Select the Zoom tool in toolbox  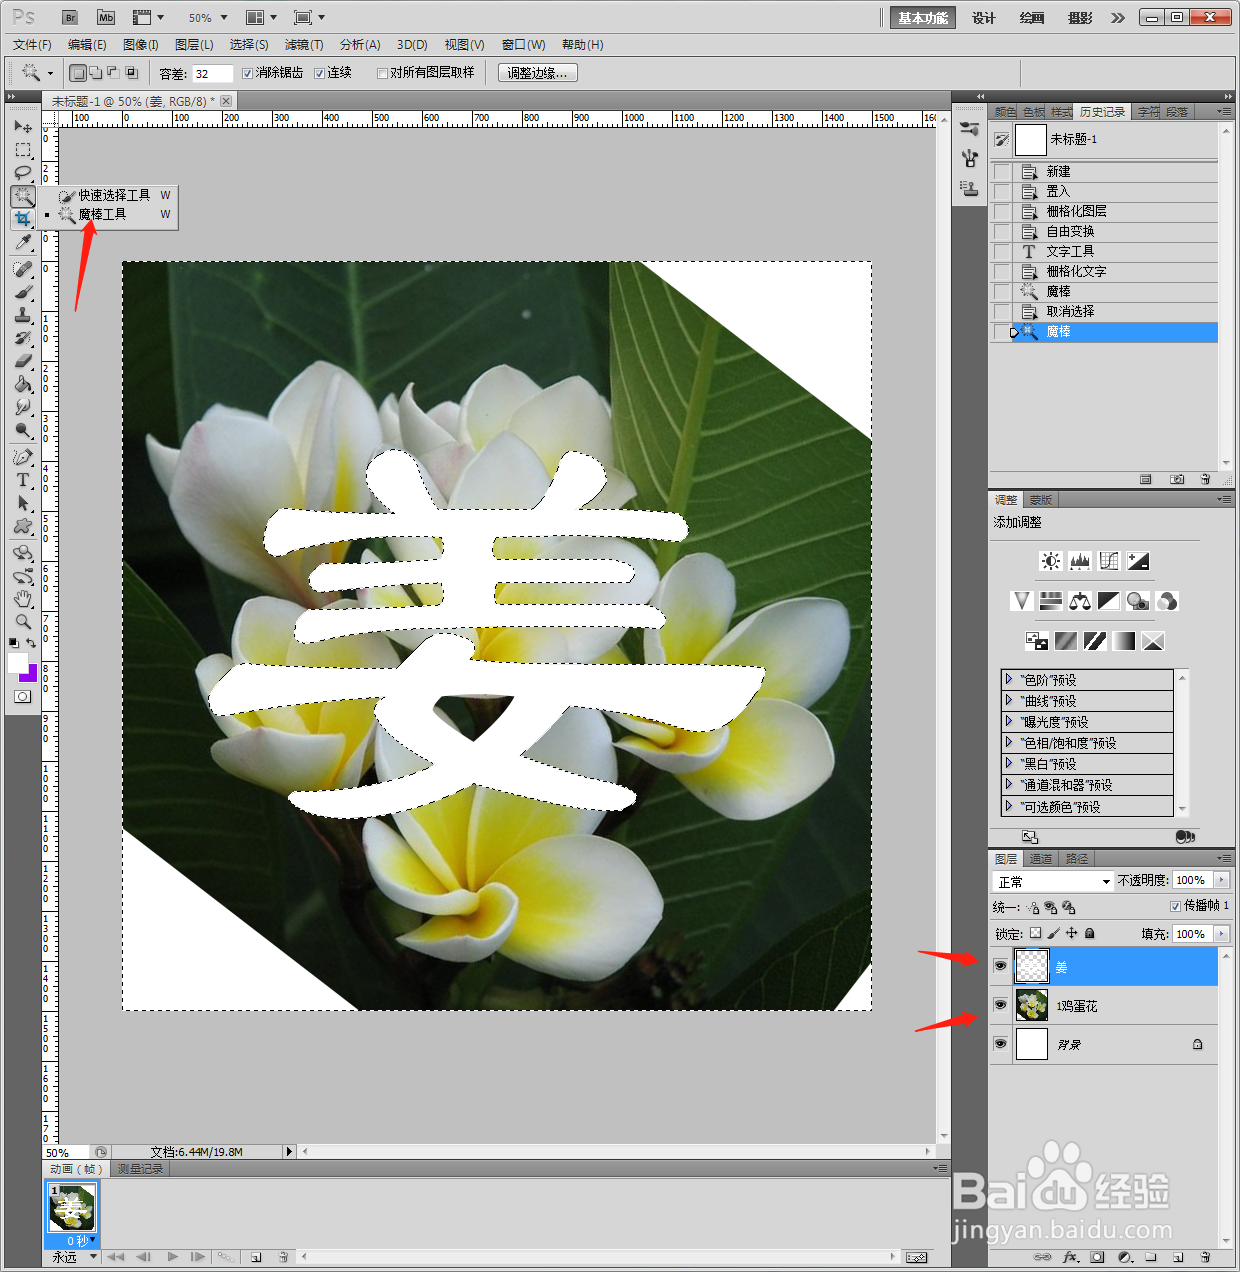coord(23,622)
